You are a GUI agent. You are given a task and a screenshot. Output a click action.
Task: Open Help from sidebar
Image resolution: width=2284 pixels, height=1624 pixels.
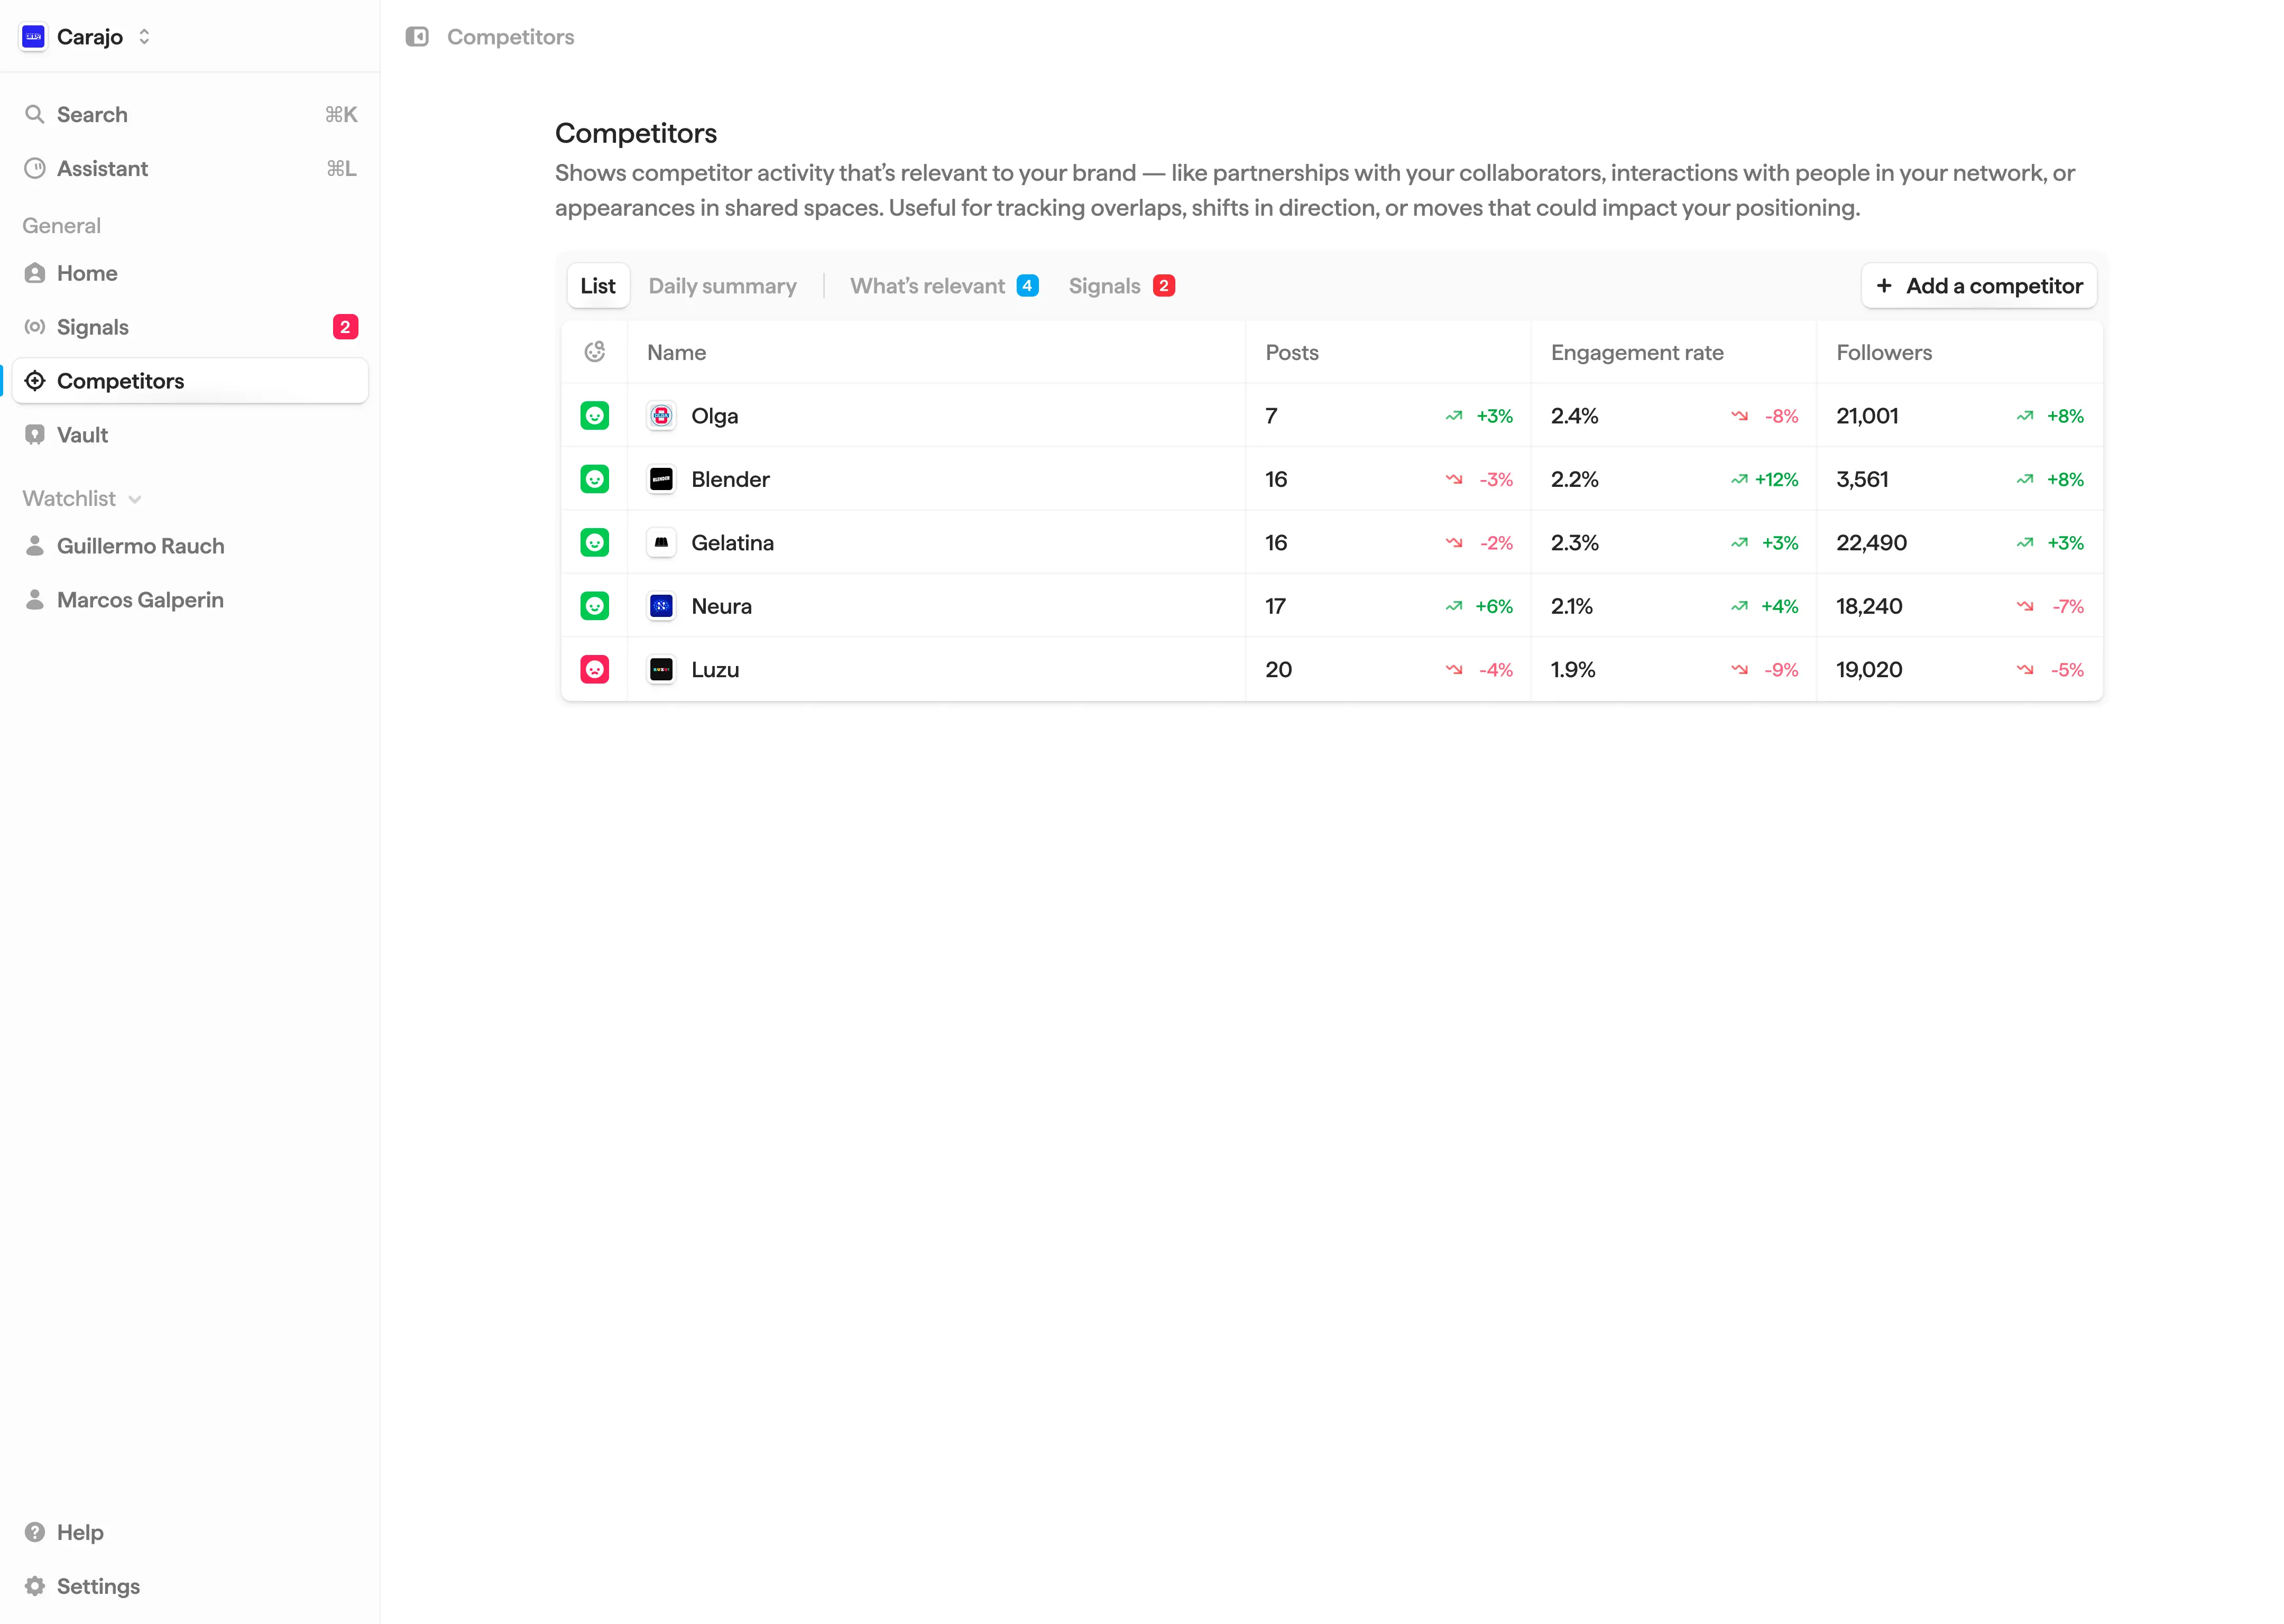tap(80, 1532)
